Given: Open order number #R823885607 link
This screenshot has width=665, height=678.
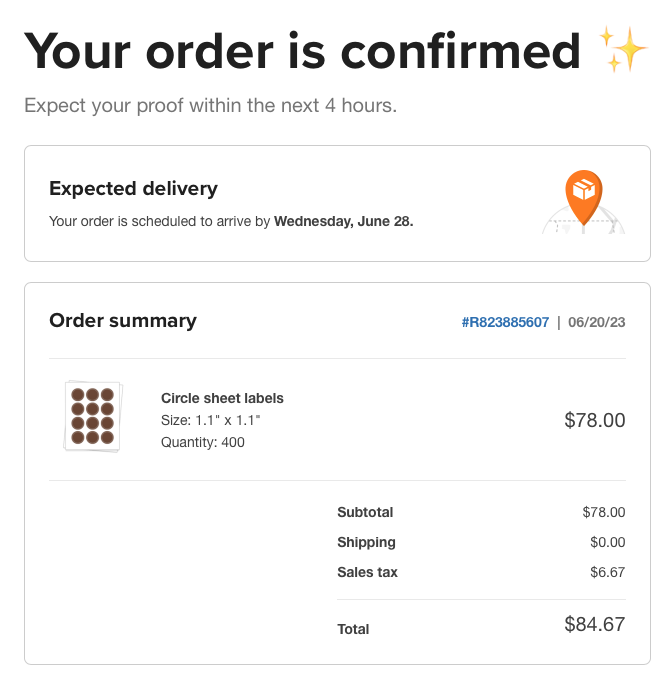Looking at the screenshot, I should 505,322.
